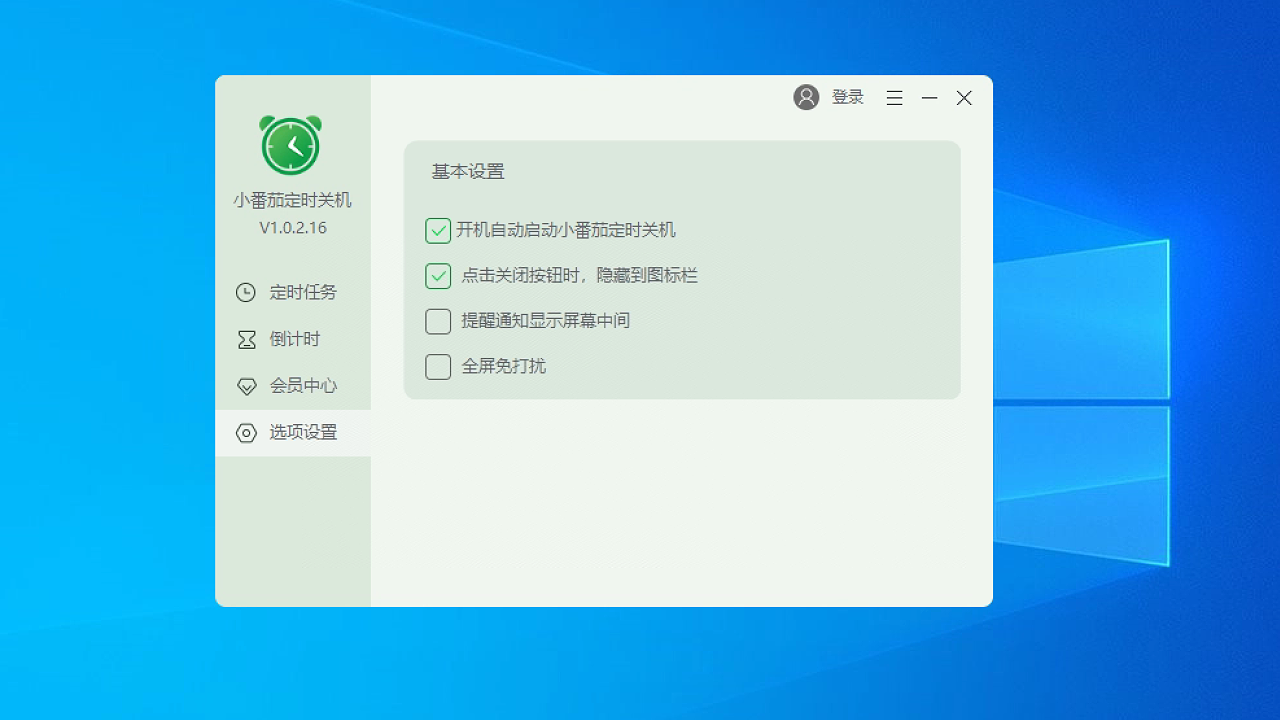Click the 登录 login link

[x=847, y=97]
